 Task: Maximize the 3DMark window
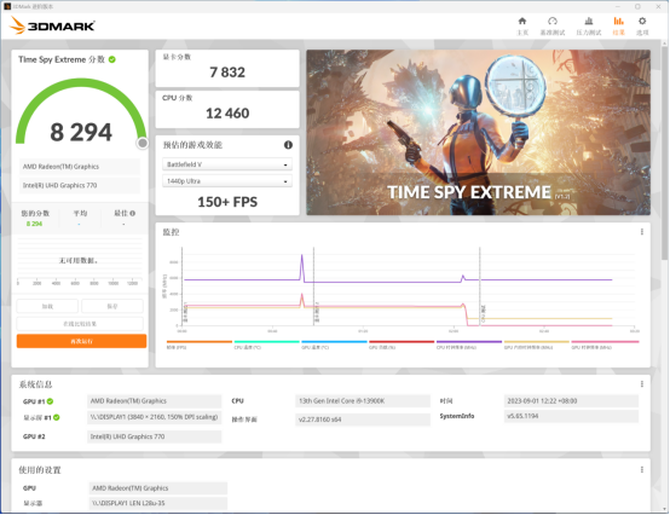638,6
